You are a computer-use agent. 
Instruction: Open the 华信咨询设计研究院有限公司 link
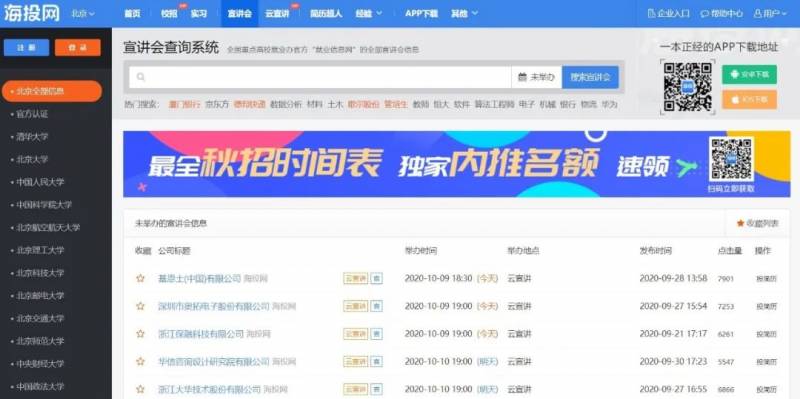(x=213, y=361)
